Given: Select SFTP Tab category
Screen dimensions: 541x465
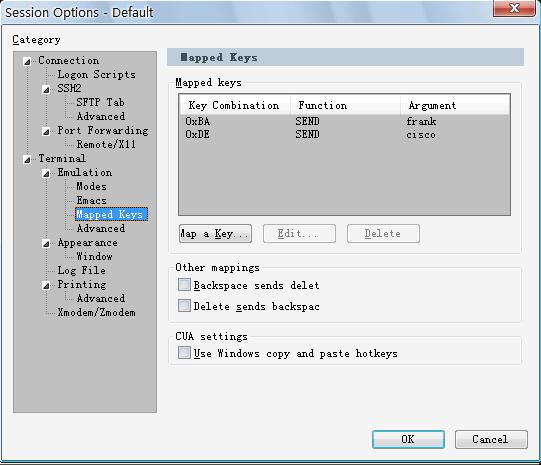Looking at the screenshot, I should click(100, 102).
